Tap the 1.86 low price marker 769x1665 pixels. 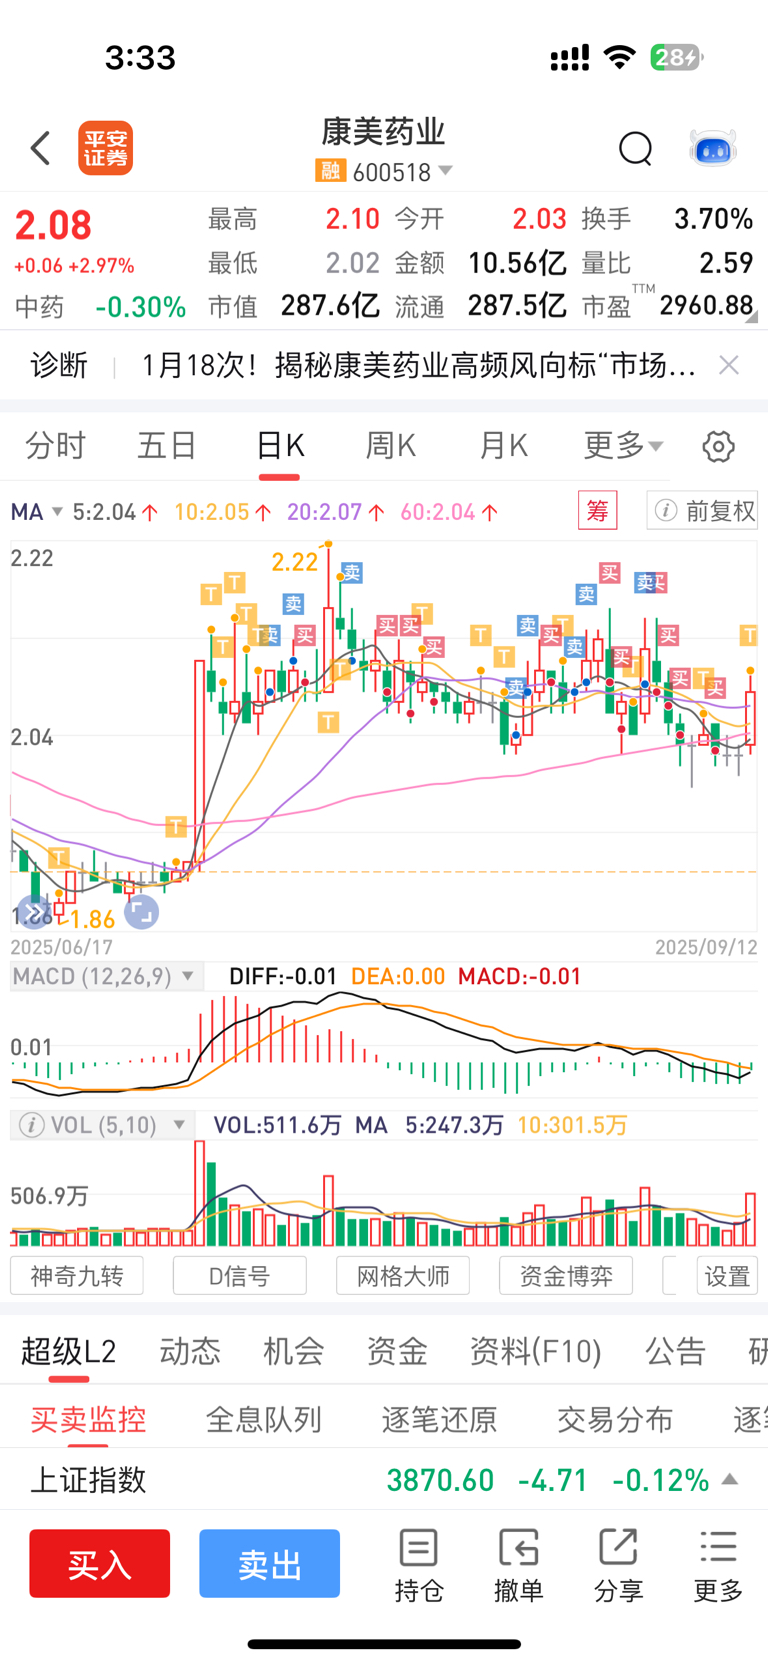point(93,919)
